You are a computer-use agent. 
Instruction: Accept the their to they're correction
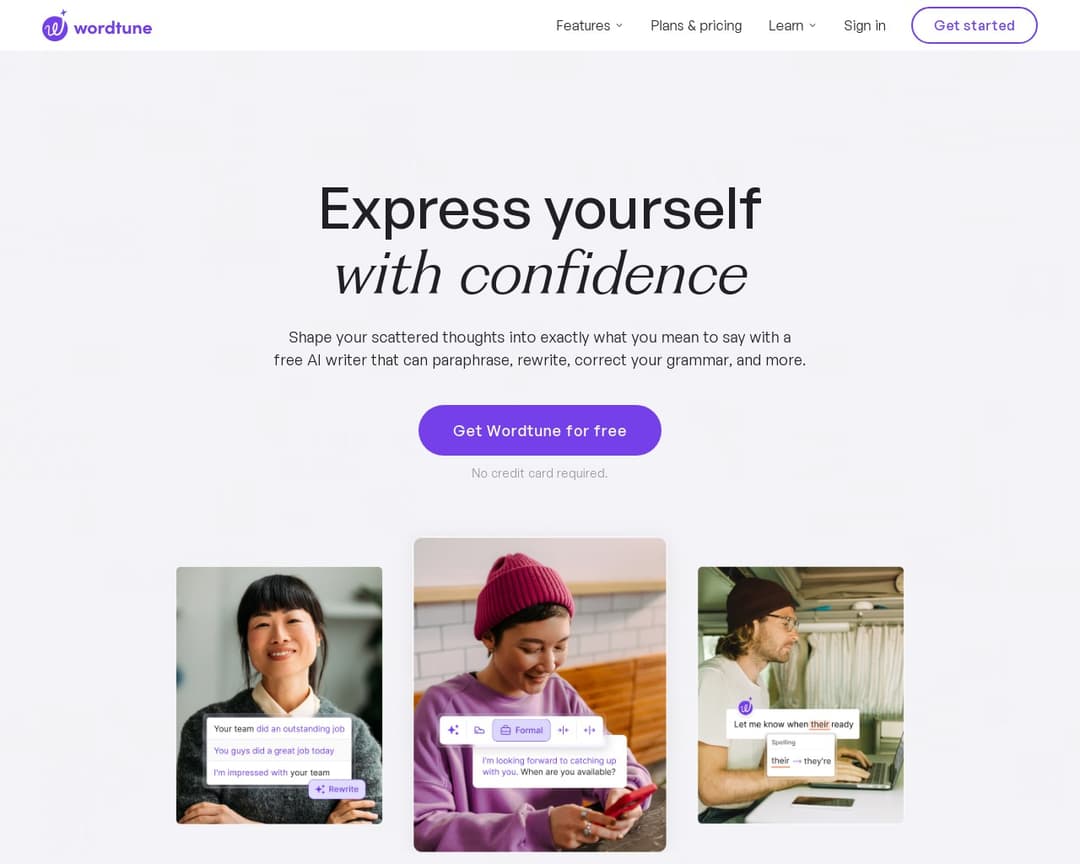800,761
